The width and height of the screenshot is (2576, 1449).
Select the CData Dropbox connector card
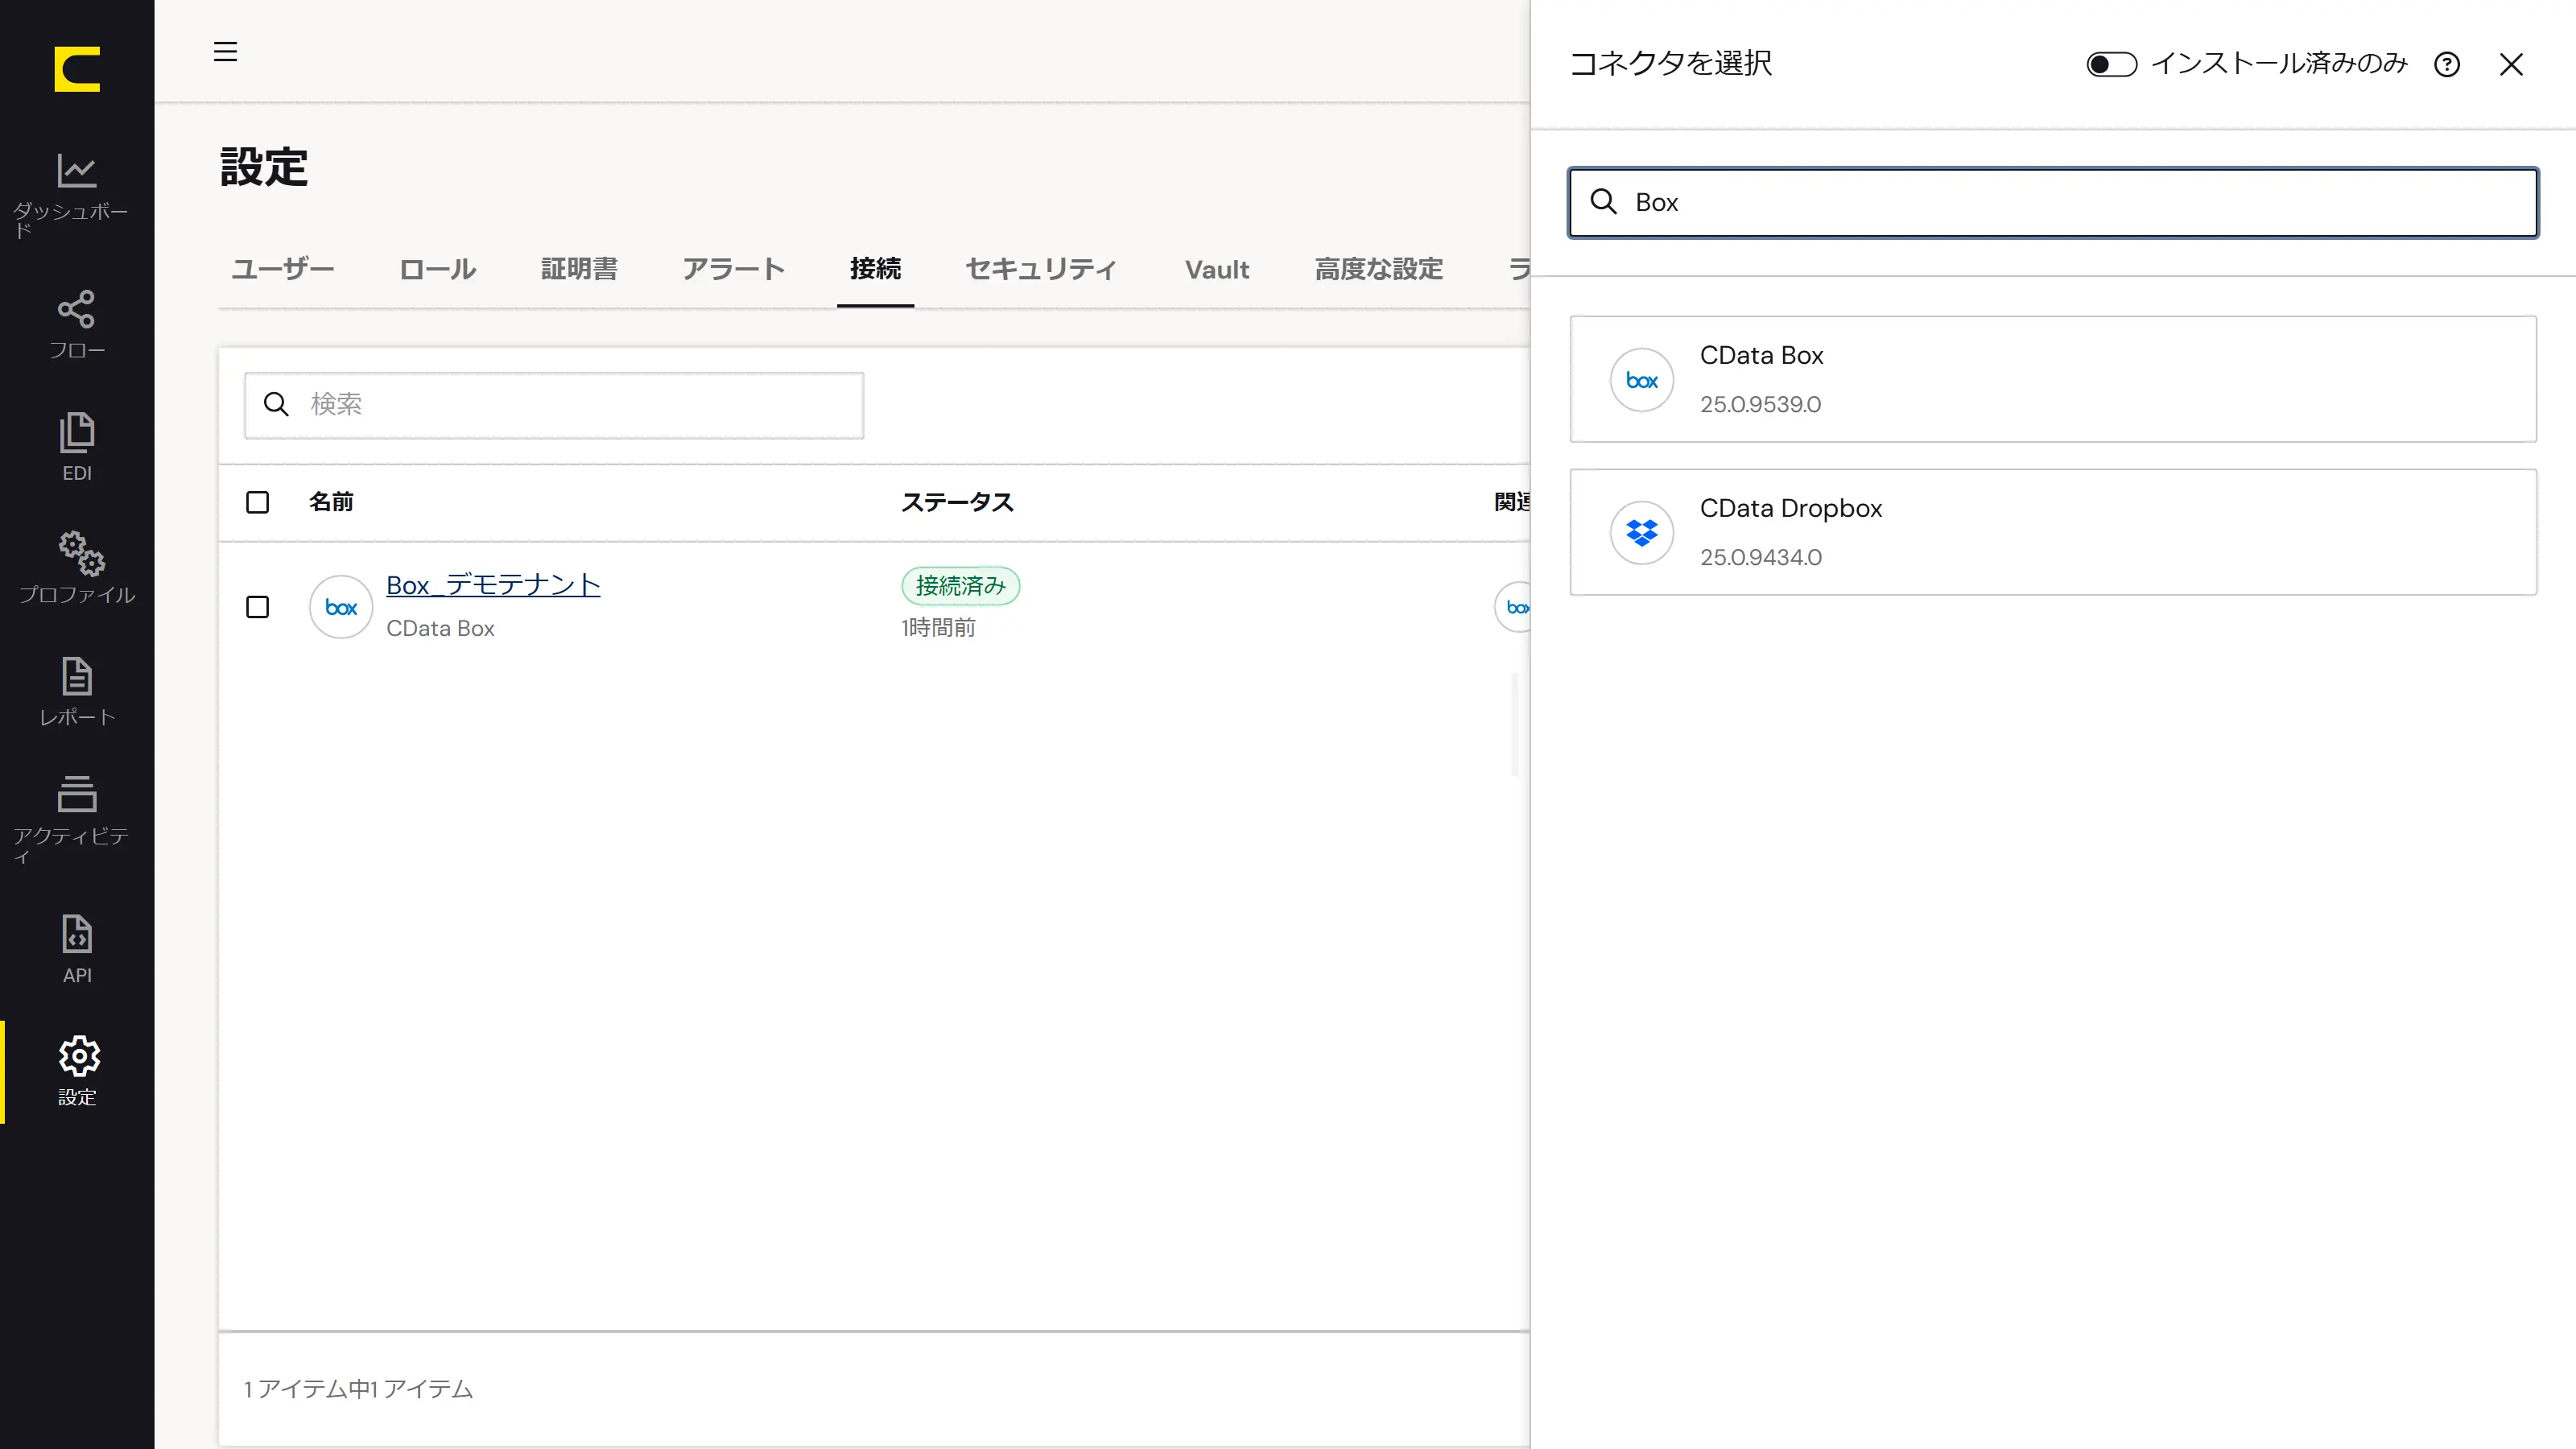2053,532
